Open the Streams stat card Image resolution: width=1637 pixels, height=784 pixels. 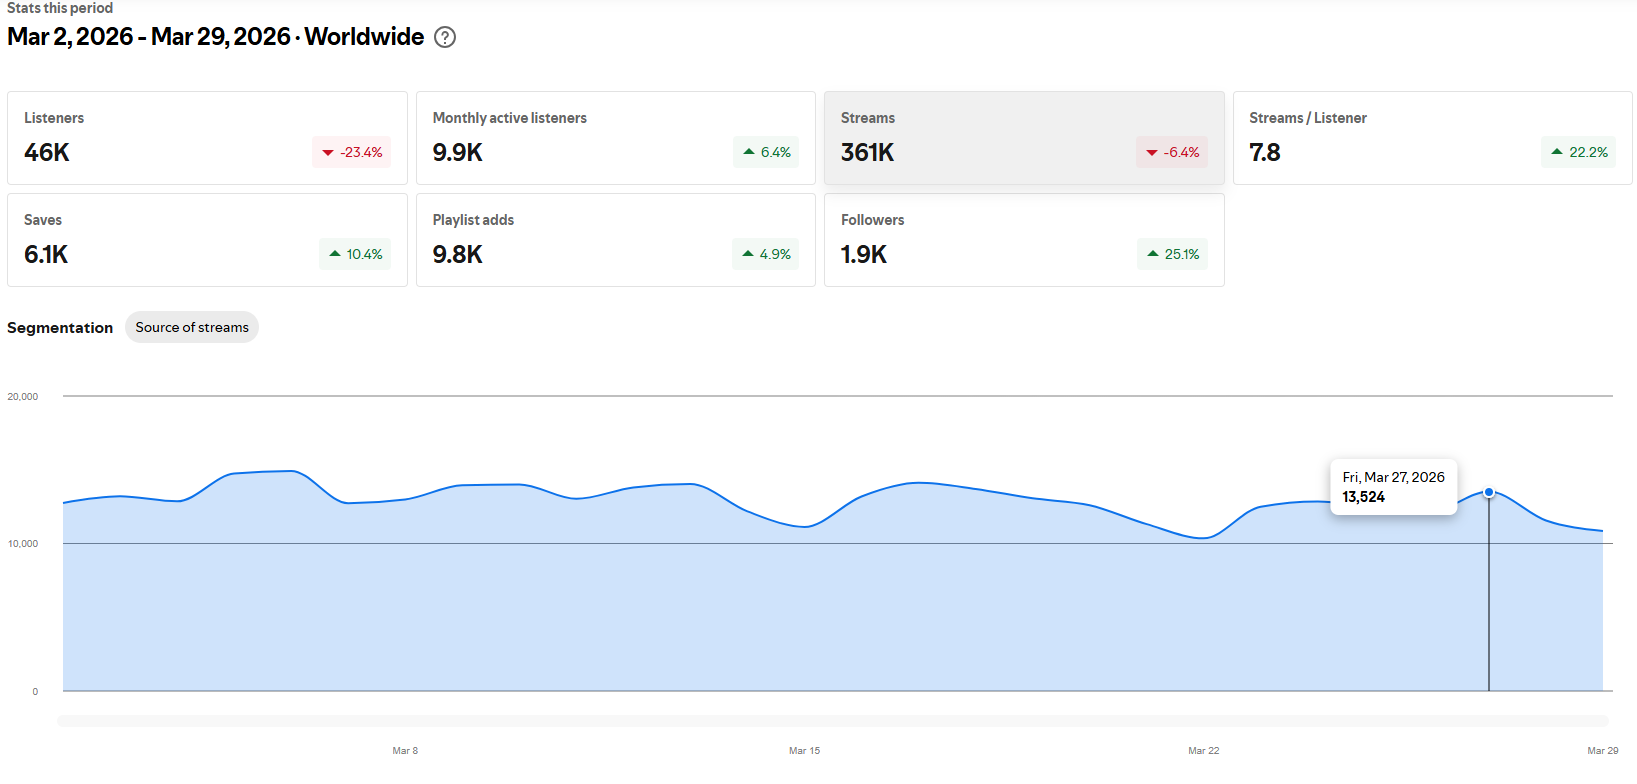coord(1023,138)
